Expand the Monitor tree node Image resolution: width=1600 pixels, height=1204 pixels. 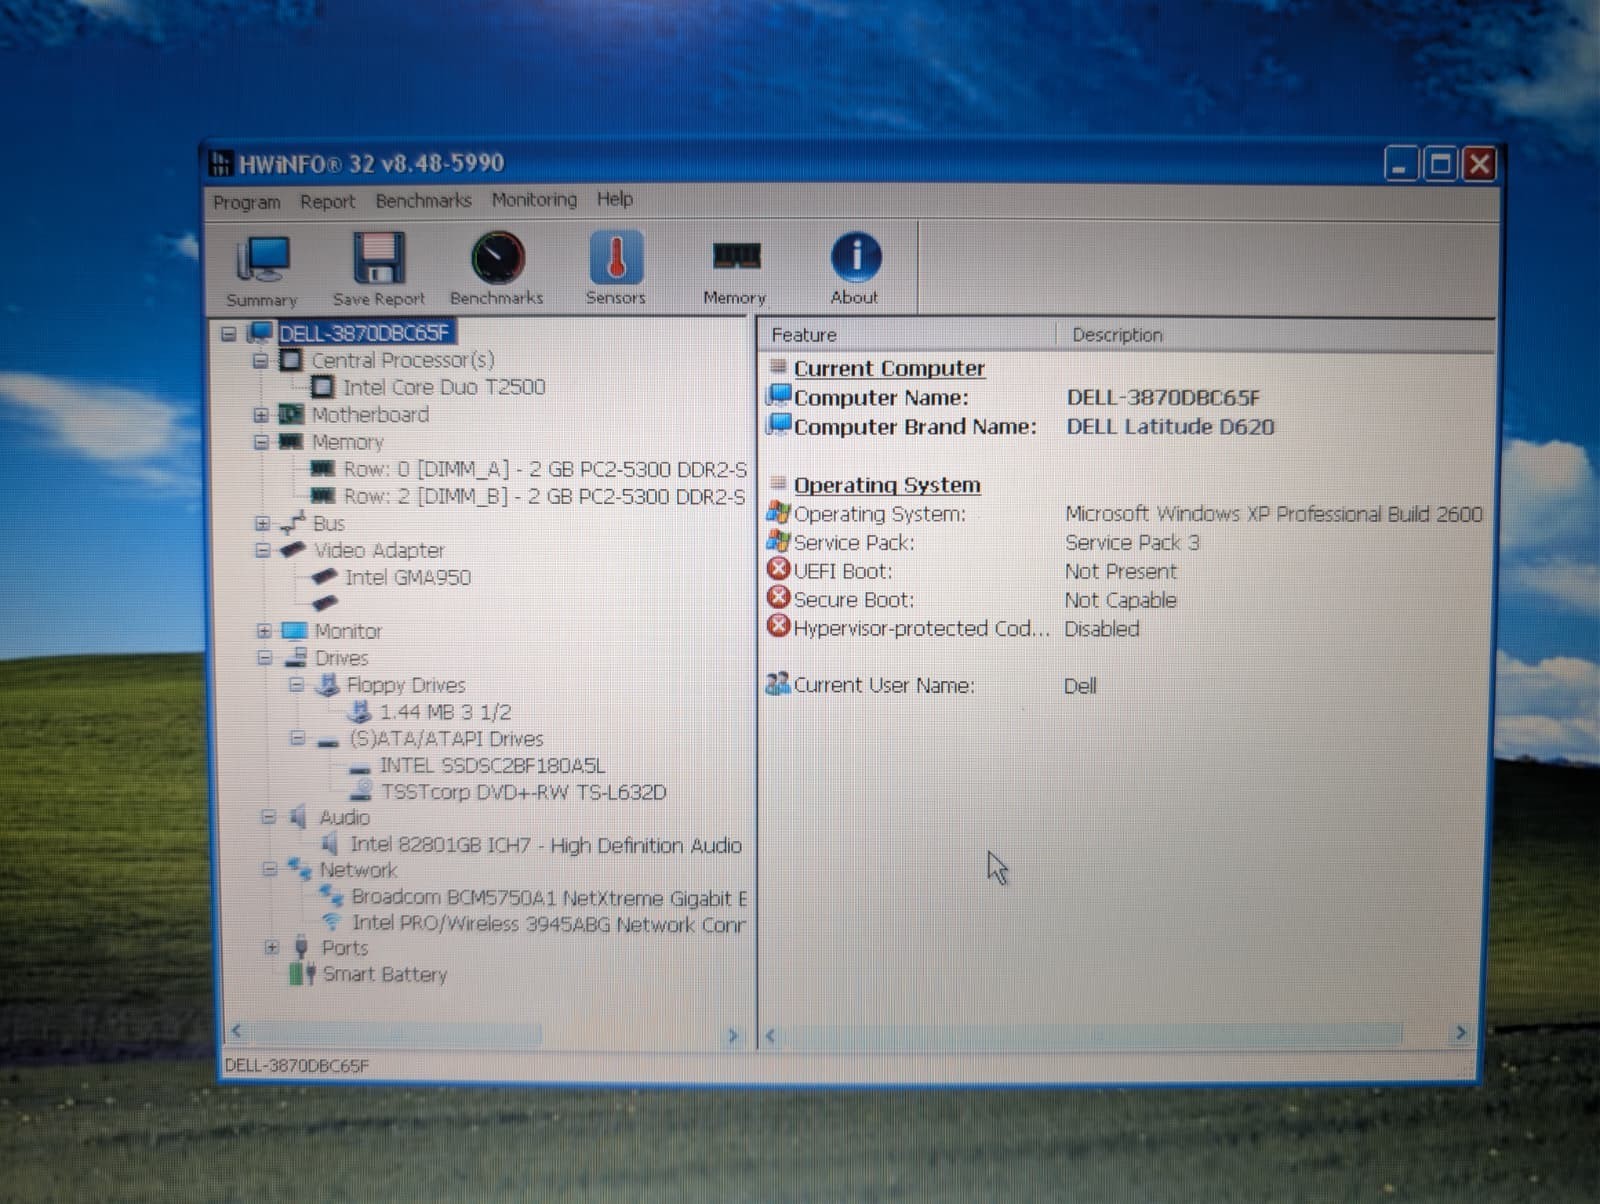[264, 631]
